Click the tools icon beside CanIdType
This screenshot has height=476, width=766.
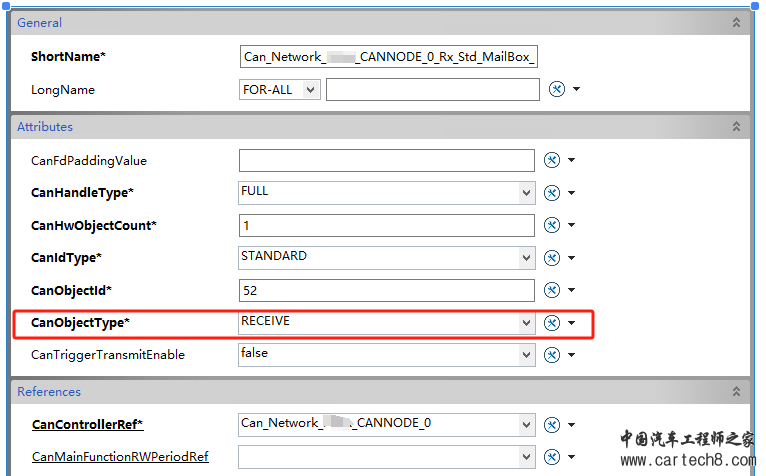[x=551, y=258]
